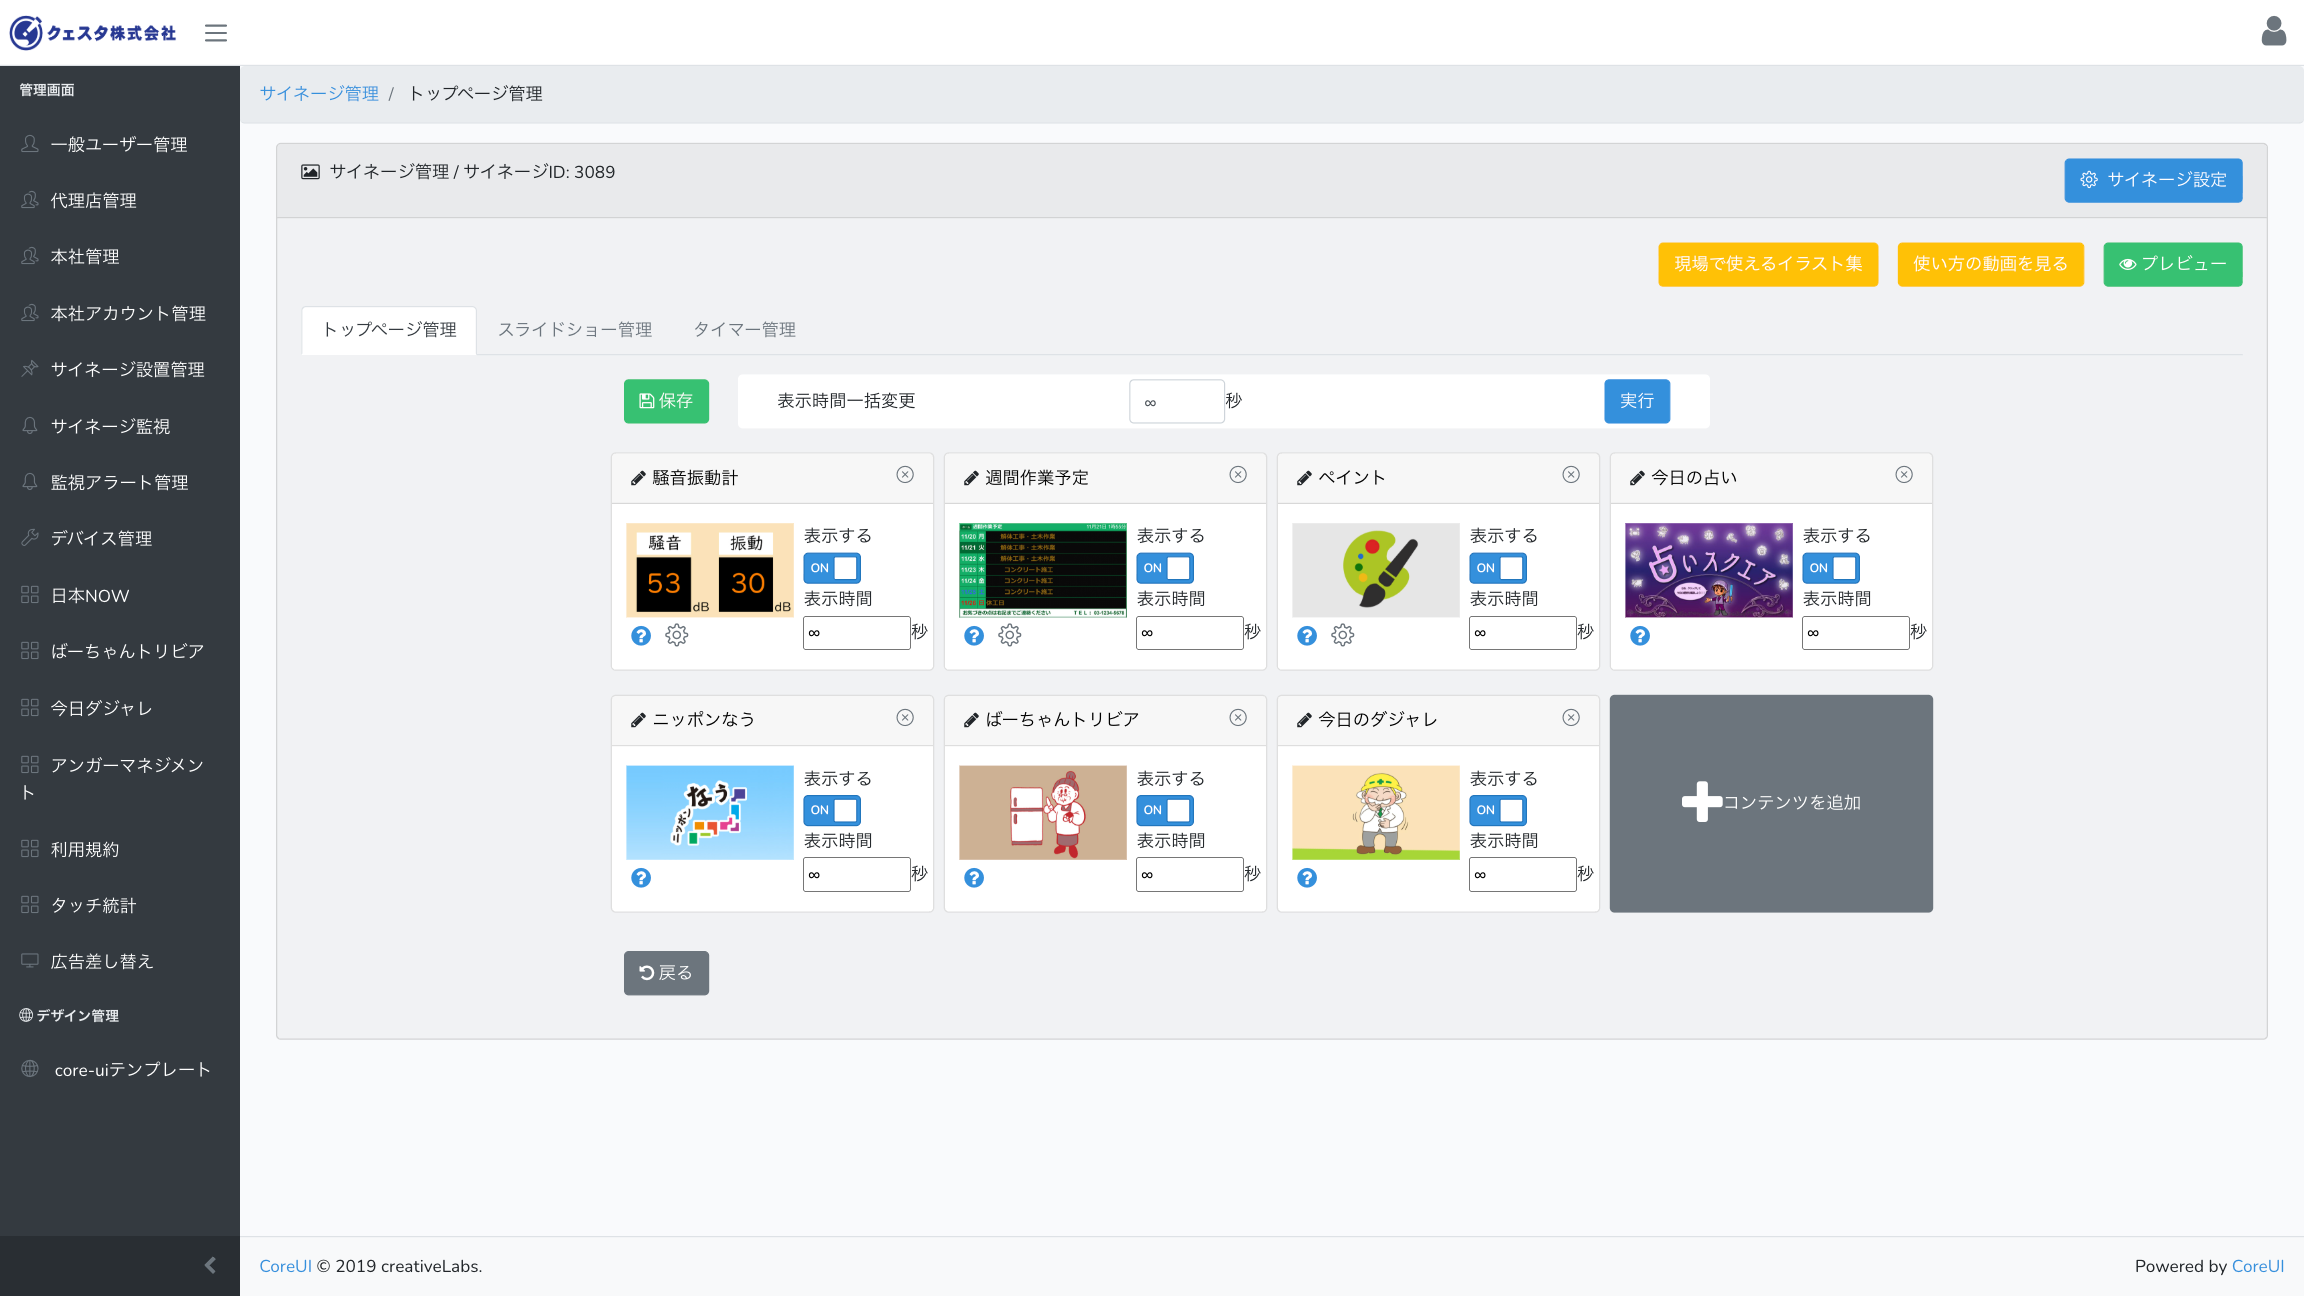Click the pencil edit icon beside 週間作業予定
This screenshot has width=2304, height=1296.
coord(971,479)
